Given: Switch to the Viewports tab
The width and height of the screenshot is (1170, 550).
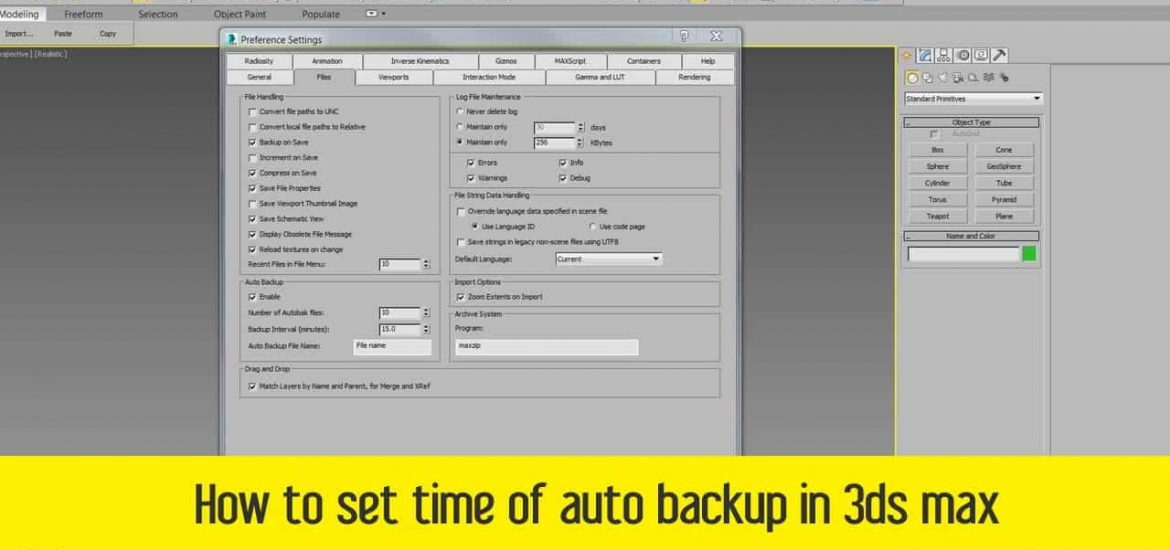Looking at the screenshot, I should [x=393, y=77].
